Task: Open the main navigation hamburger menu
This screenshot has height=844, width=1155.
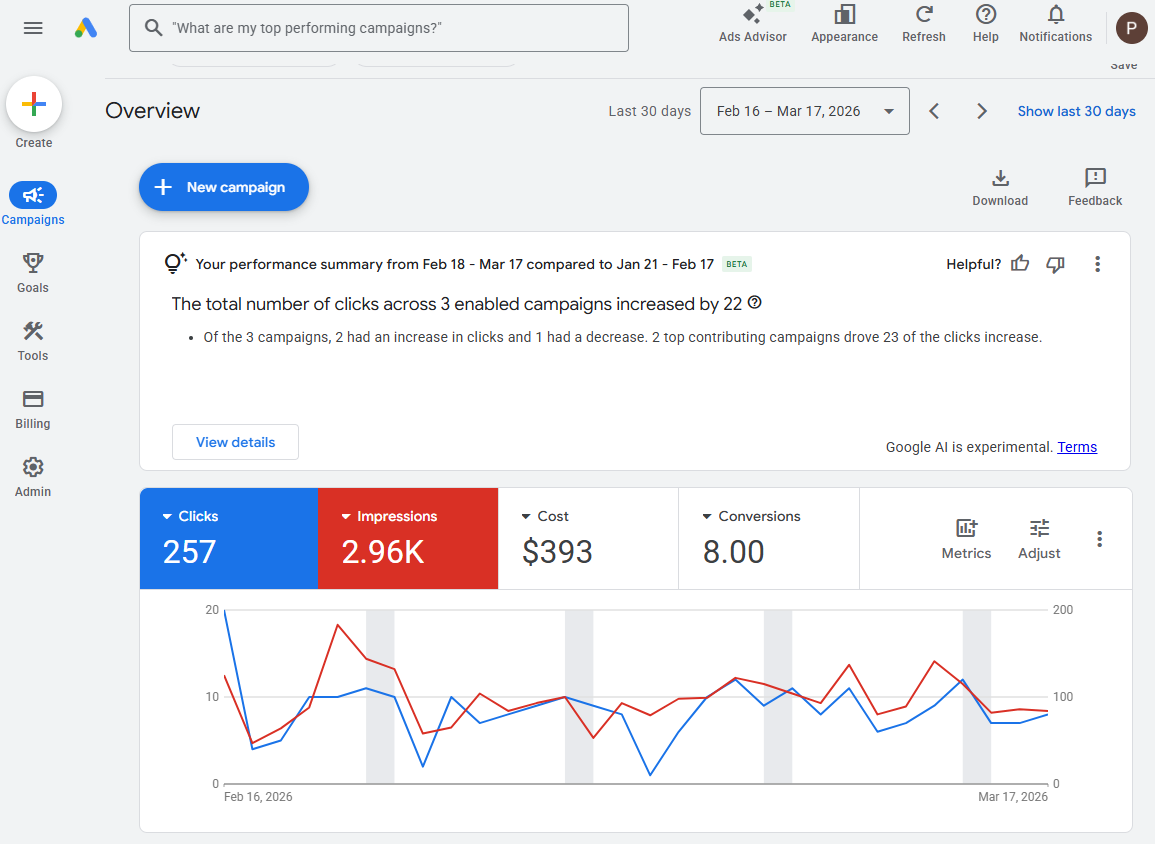Action: click(x=33, y=27)
